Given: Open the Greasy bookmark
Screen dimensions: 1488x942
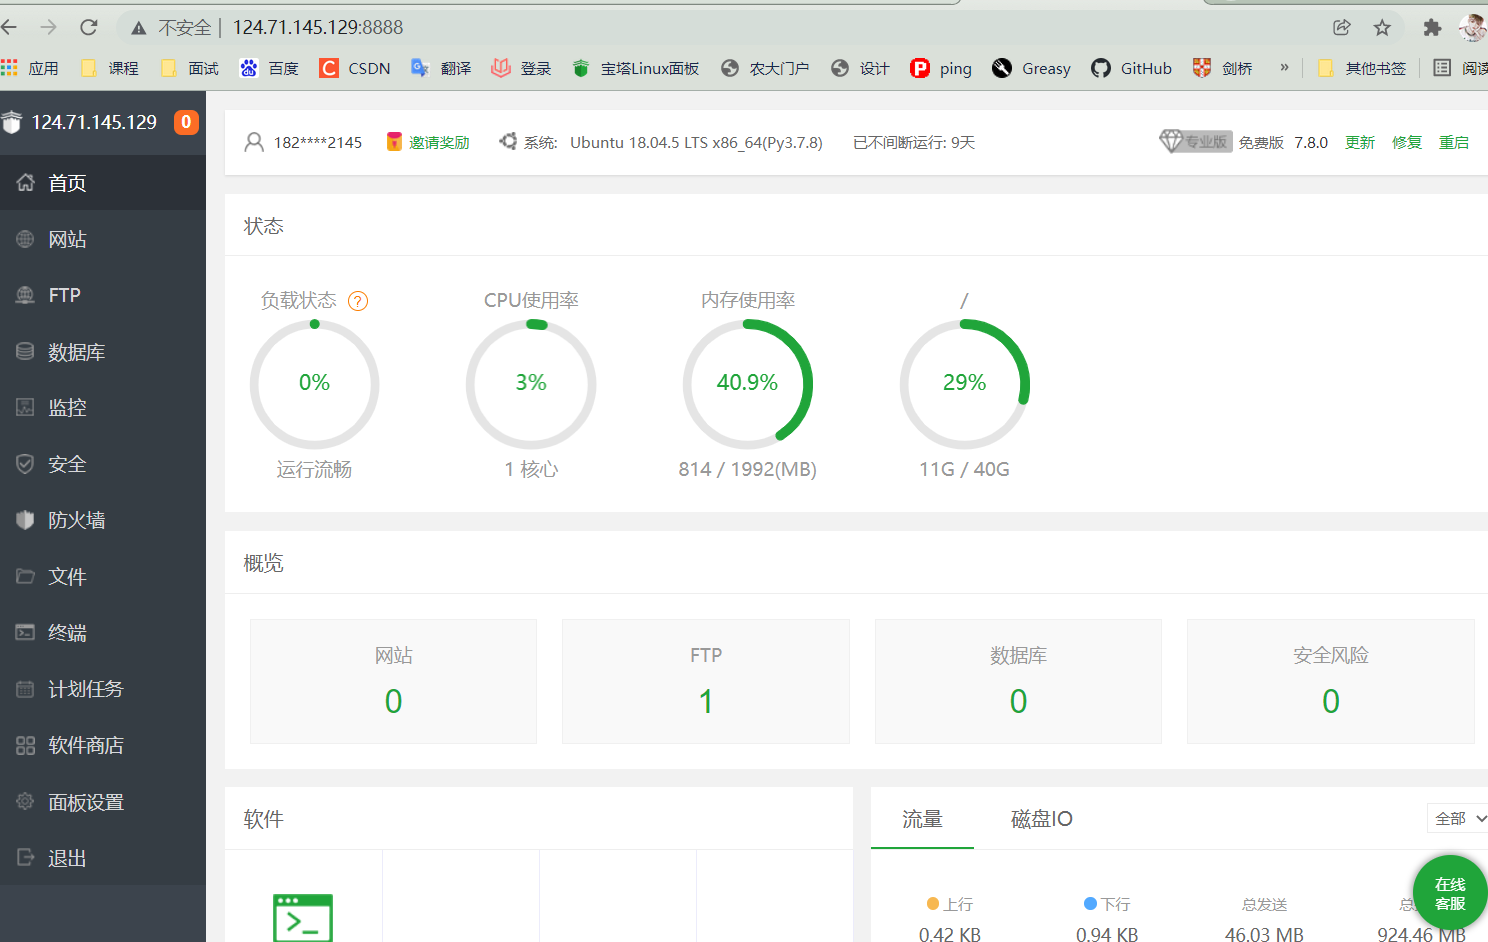Looking at the screenshot, I should (1032, 68).
